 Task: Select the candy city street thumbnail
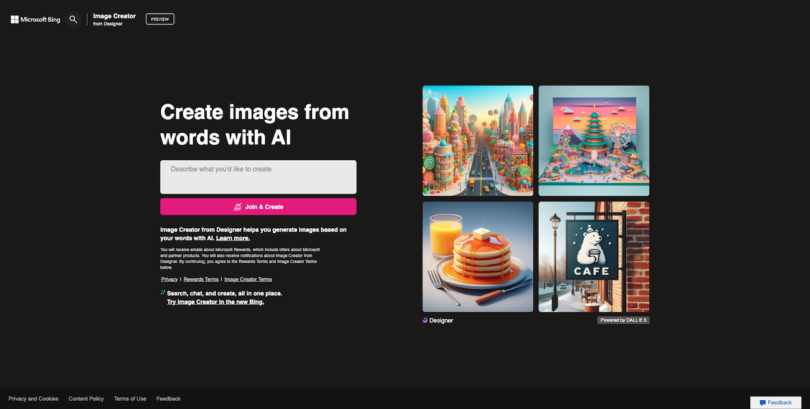[x=478, y=140]
